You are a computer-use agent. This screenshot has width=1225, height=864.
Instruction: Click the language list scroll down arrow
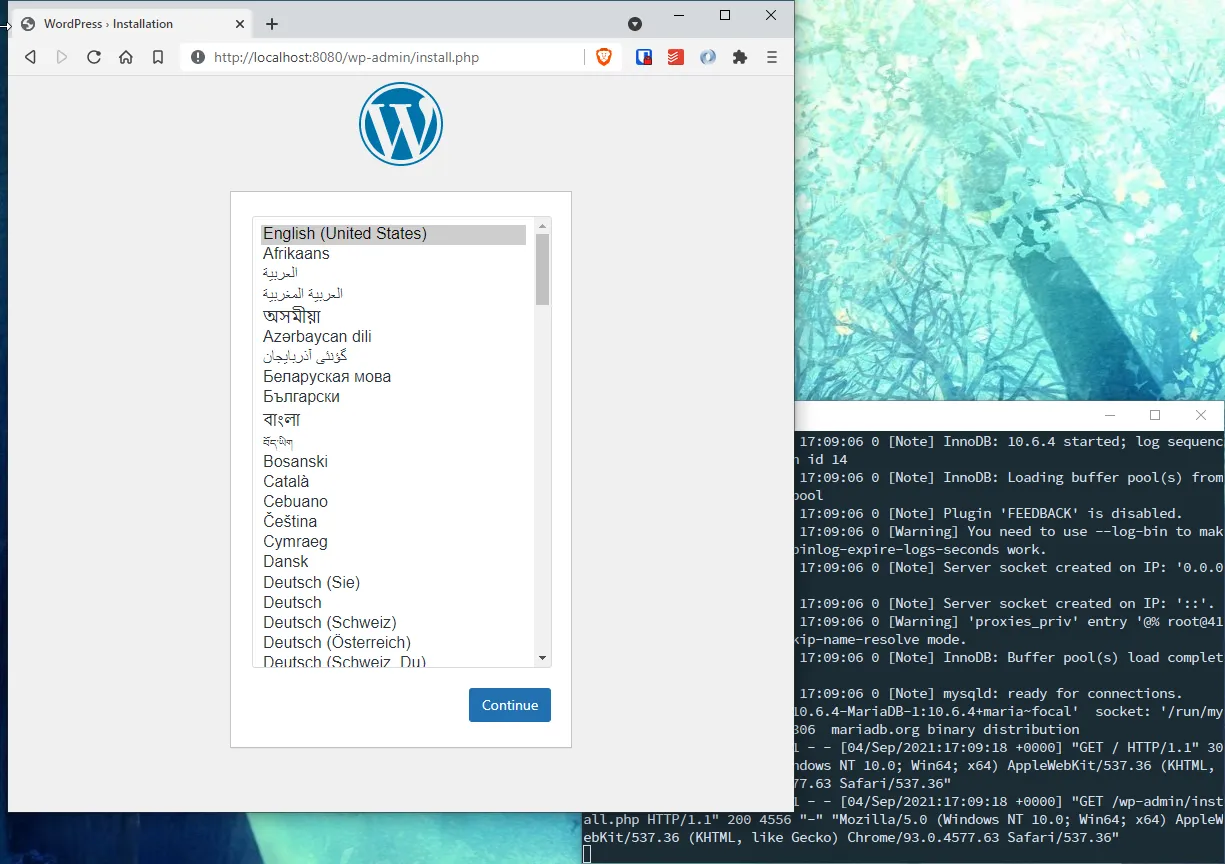coord(543,658)
